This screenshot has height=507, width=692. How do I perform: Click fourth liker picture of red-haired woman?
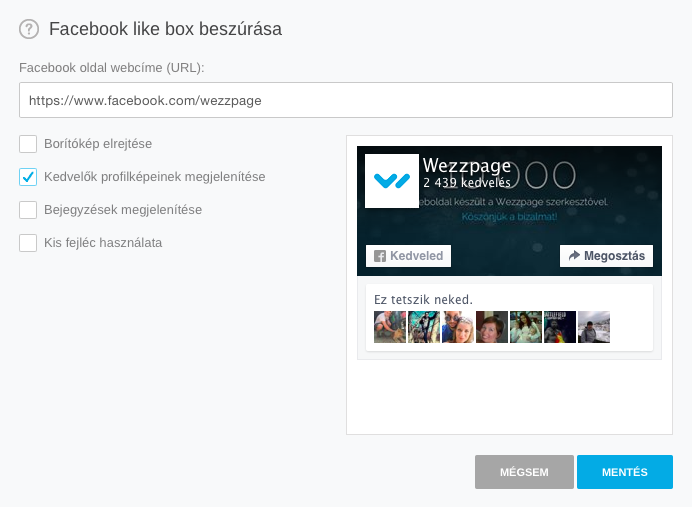(x=492, y=327)
